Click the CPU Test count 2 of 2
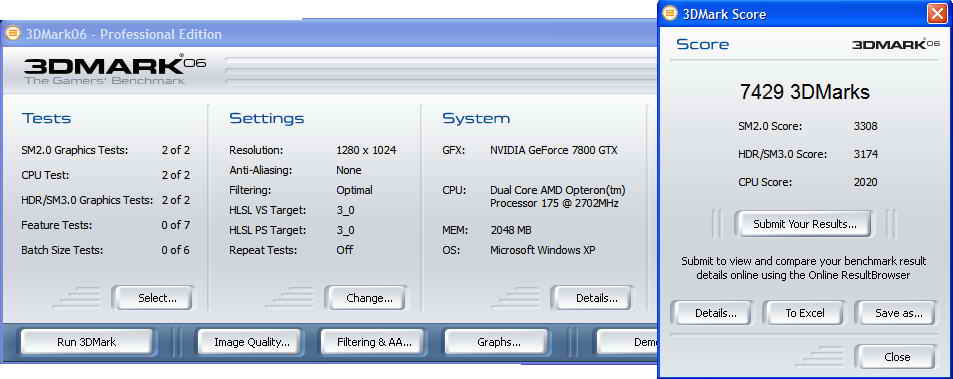 coord(176,175)
